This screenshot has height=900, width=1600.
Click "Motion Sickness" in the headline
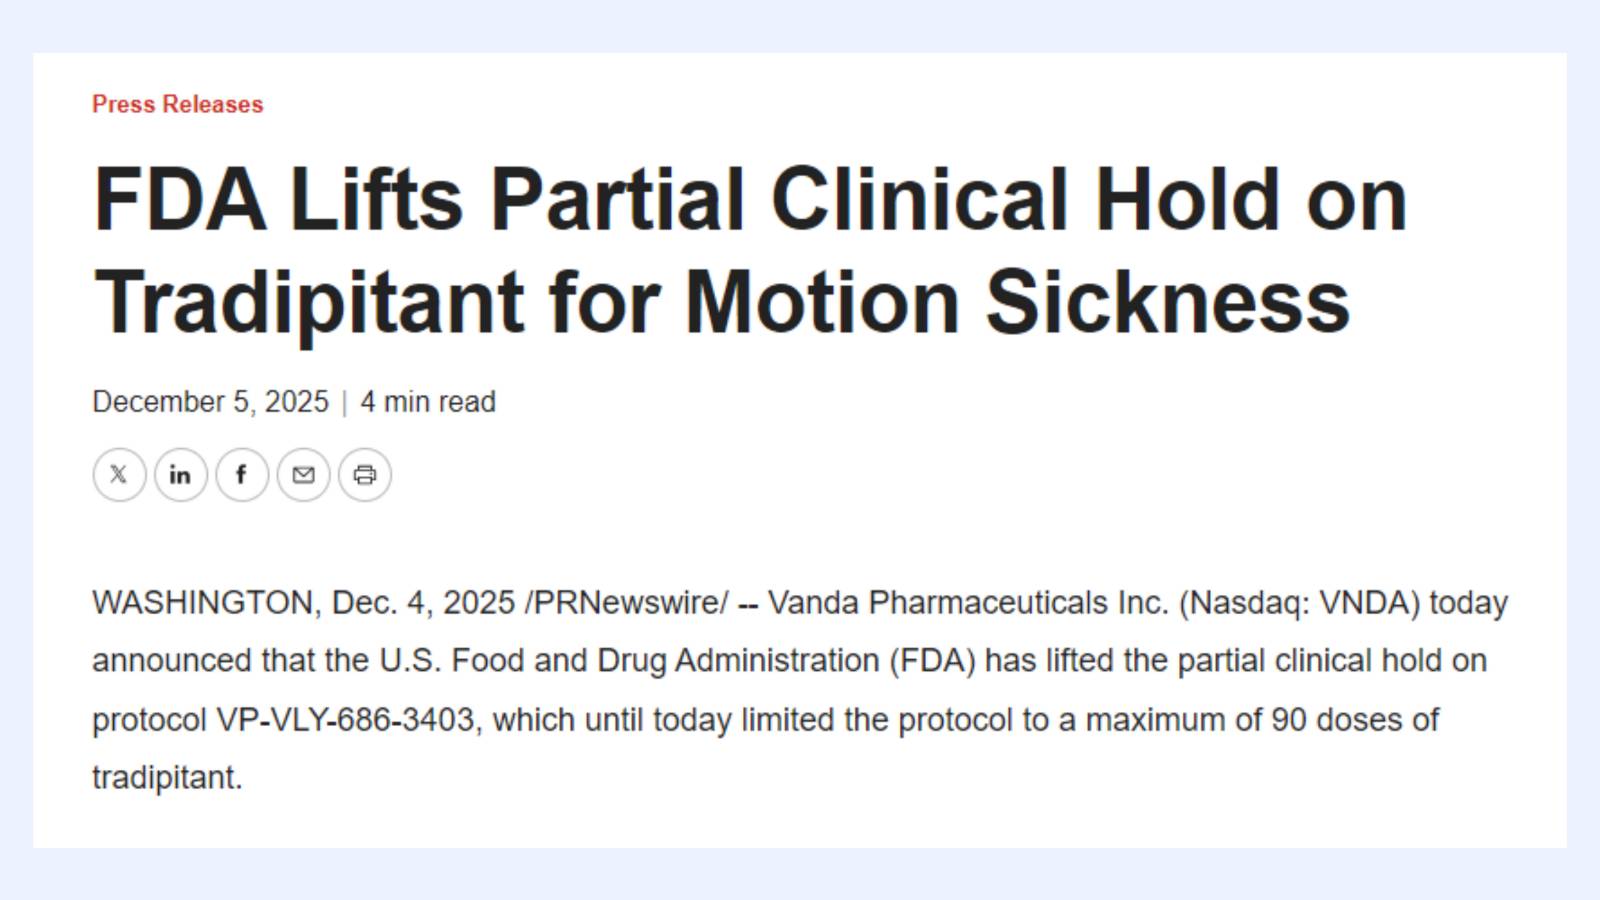(1017, 302)
